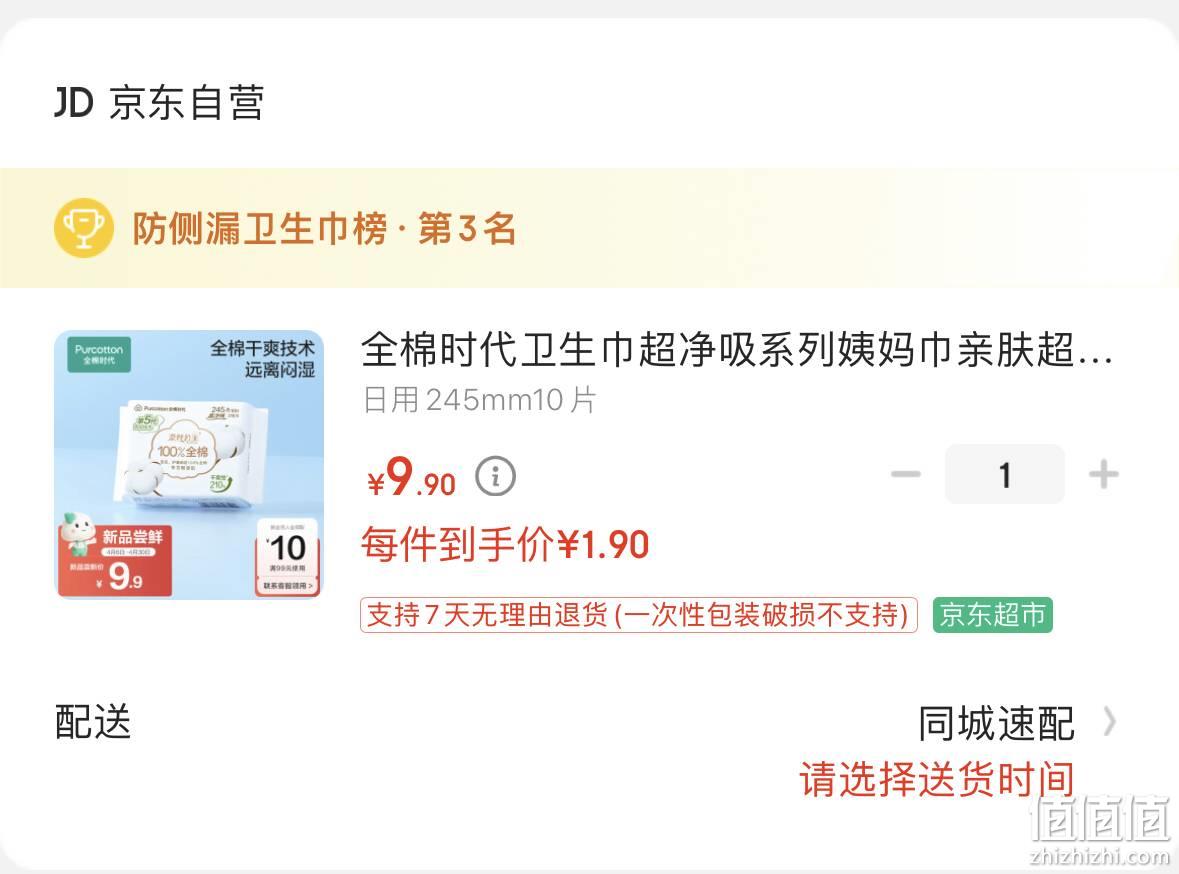Open 同城速配 delivery option

996,724
